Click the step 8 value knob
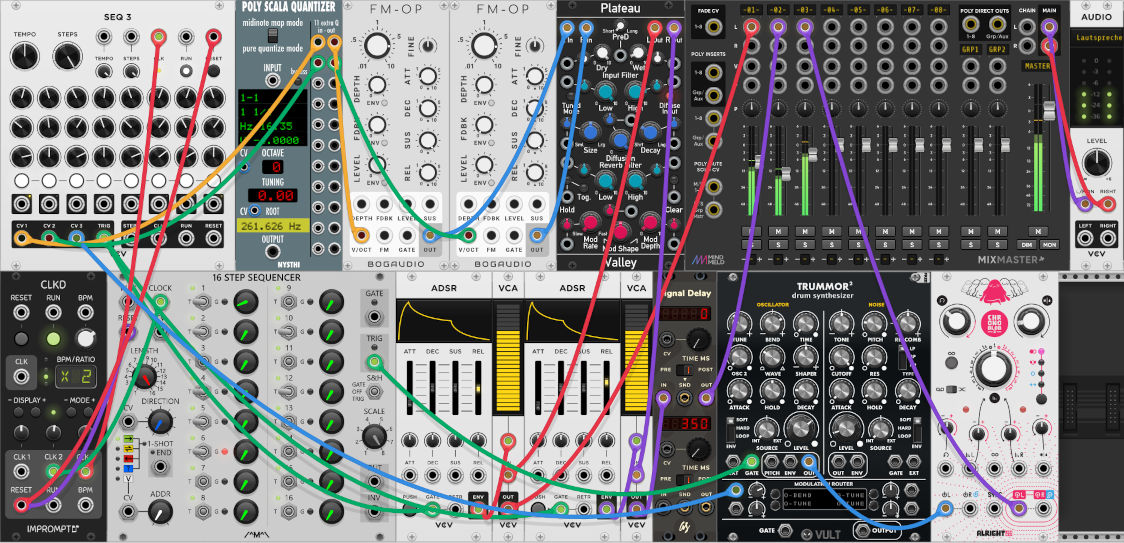Screen dimensions: 1124x543 tap(245, 511)
